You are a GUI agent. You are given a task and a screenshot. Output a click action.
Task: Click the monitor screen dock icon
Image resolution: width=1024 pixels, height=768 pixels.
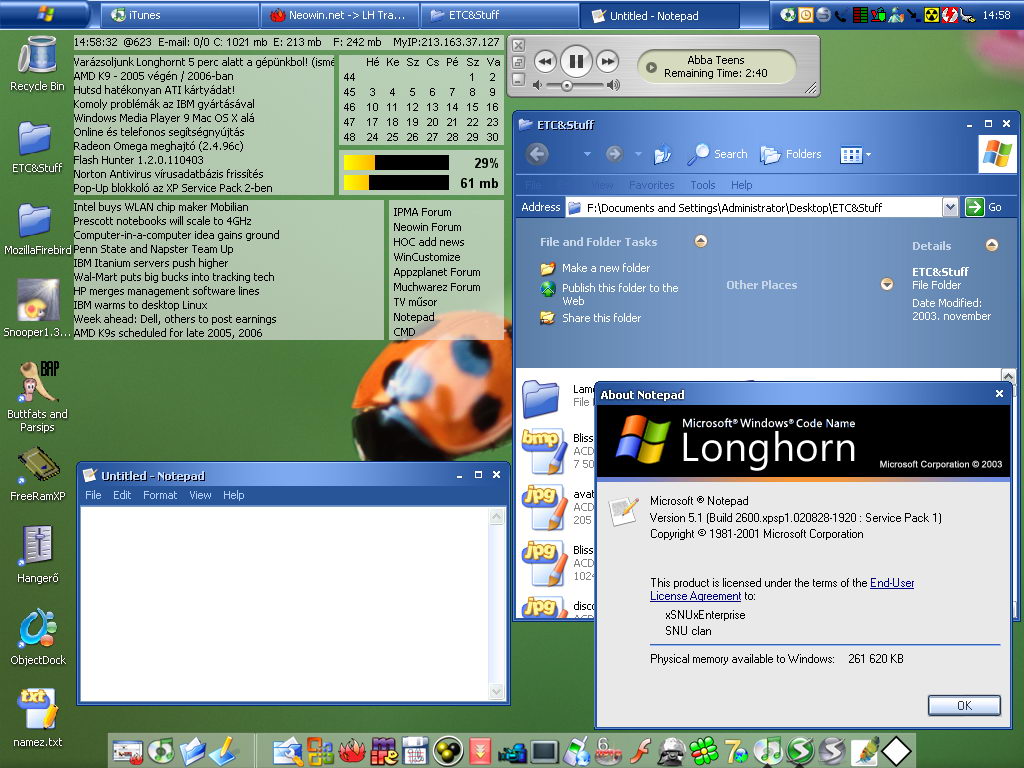click(x=545, y=752)
